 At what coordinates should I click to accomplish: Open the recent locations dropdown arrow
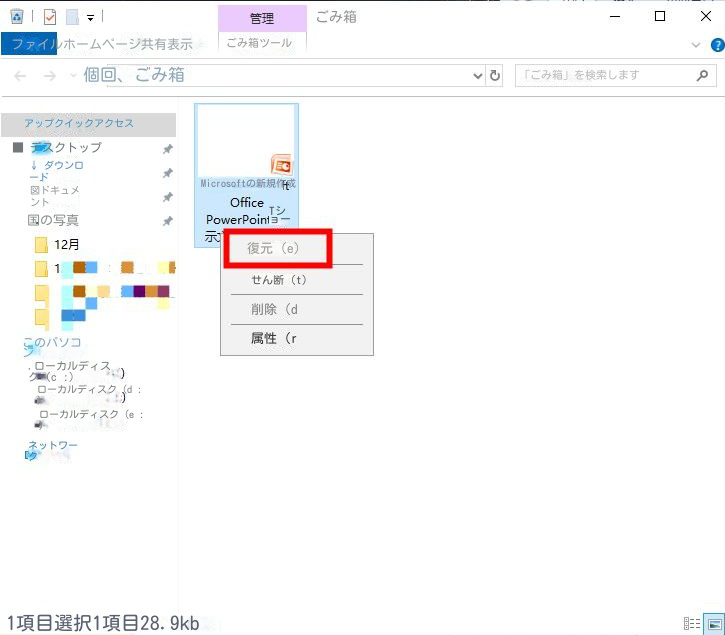click(x=73, y=75)
